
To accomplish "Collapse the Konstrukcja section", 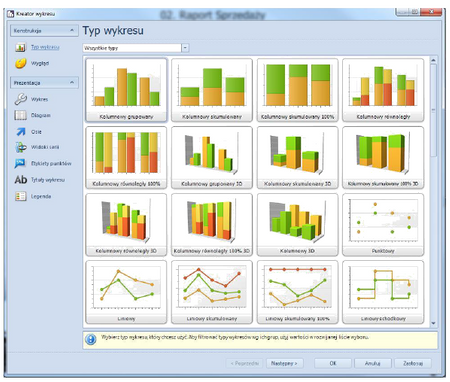I will pyautogui.click(x=72, y=30).
